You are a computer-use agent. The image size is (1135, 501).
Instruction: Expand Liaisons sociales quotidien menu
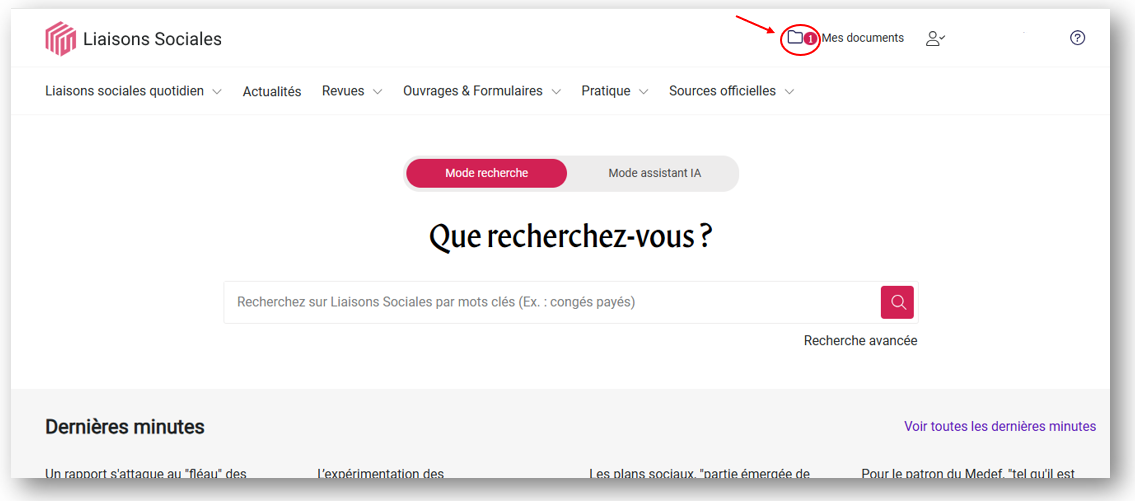(133, 91)
